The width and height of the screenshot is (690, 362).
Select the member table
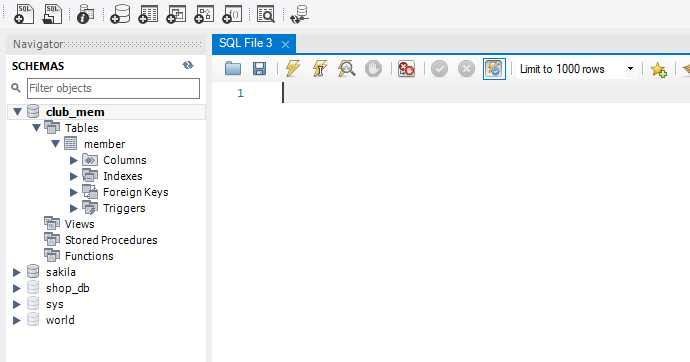coord(105,144)
